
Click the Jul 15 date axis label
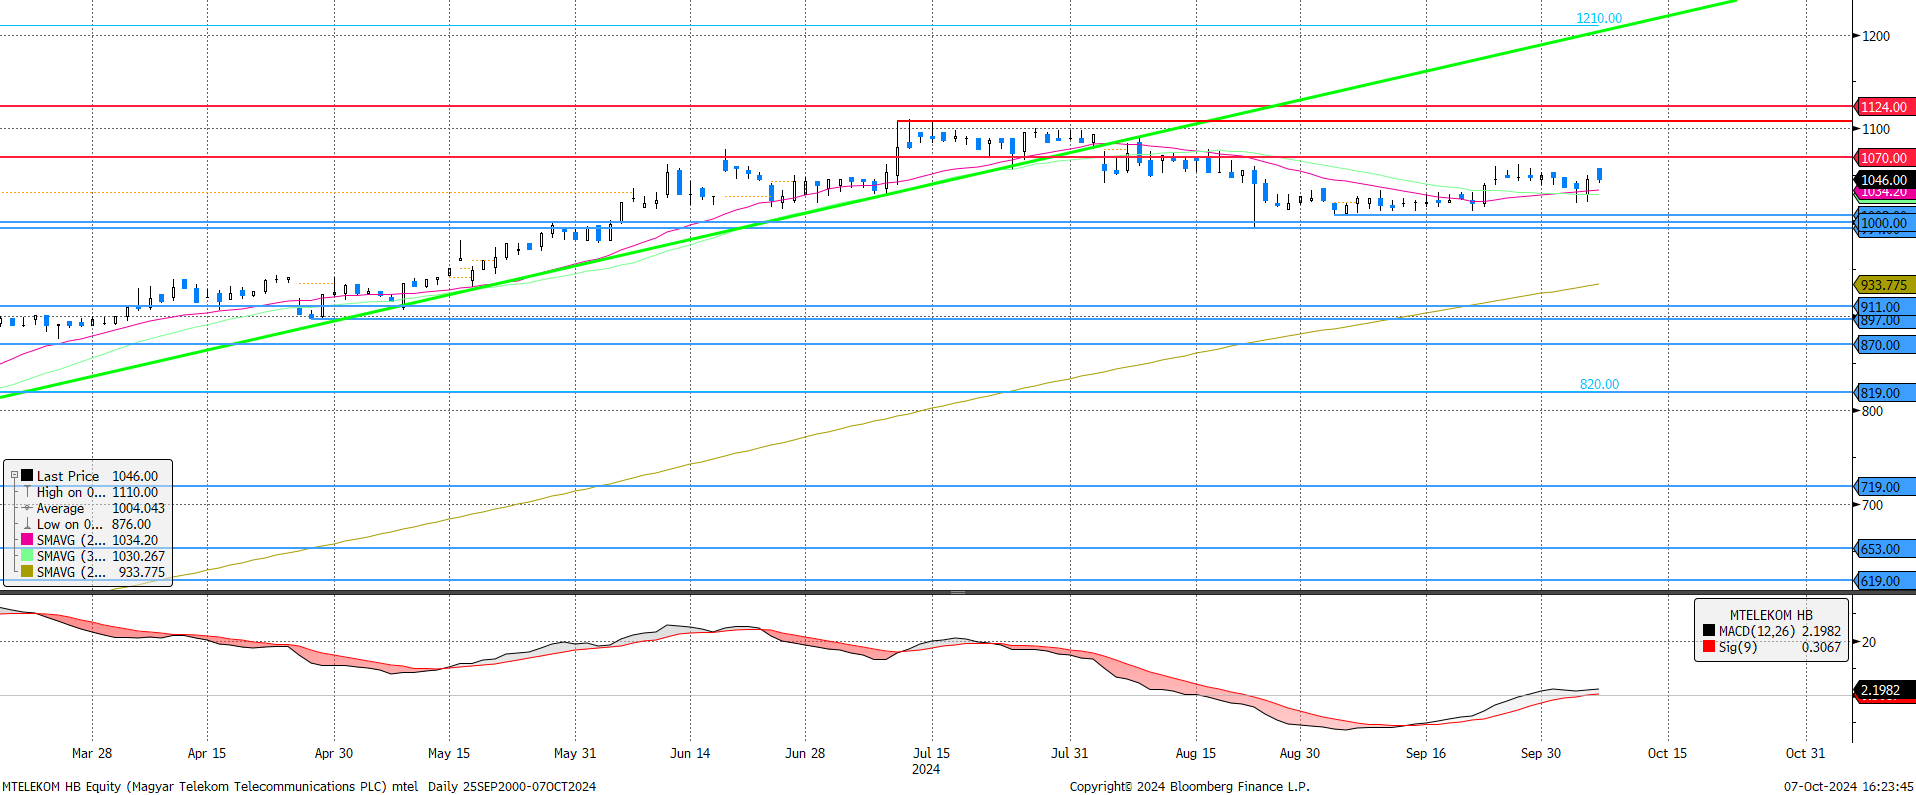[932, 753]
